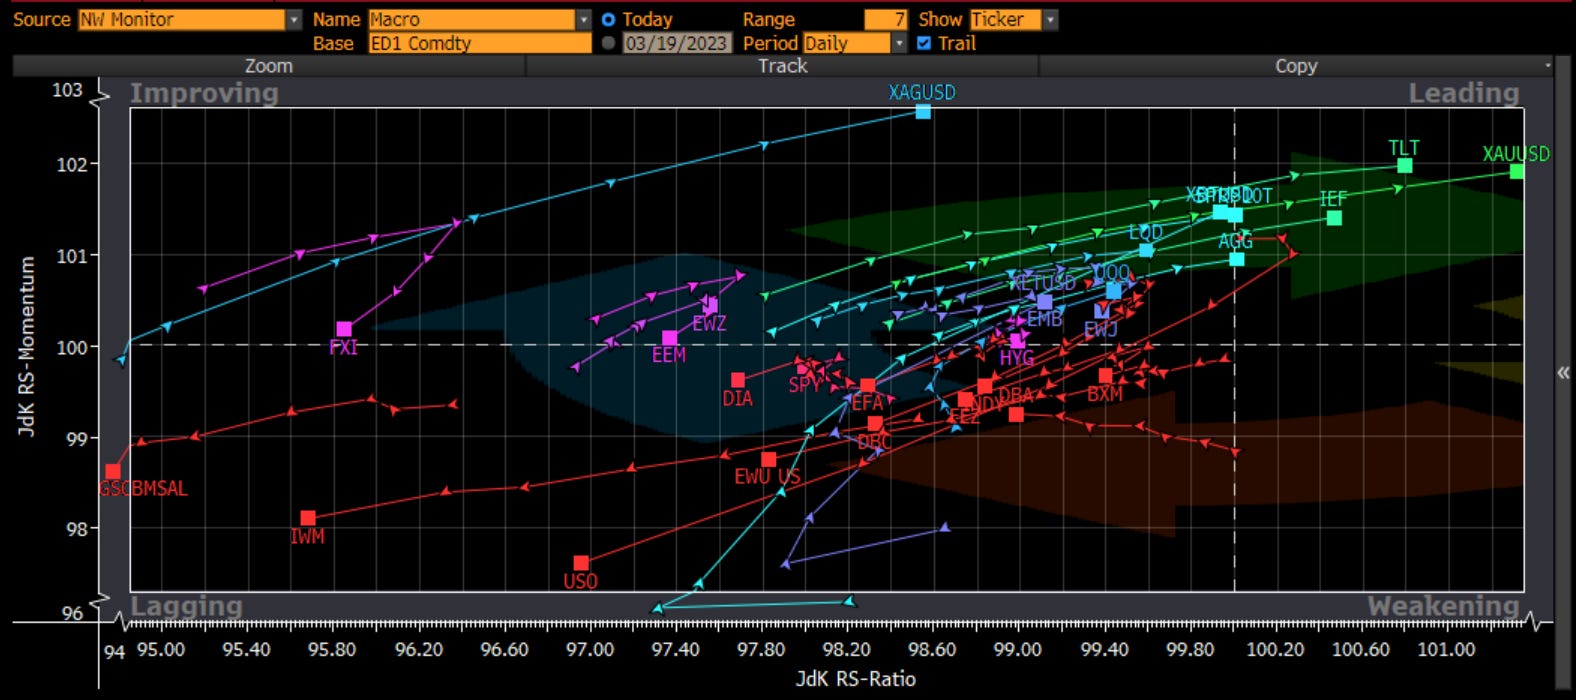Image resolution: width=1576 pixels, height=700 pixels.
Task: Select the XAUUSD green marker
Action: point(1517,171)
